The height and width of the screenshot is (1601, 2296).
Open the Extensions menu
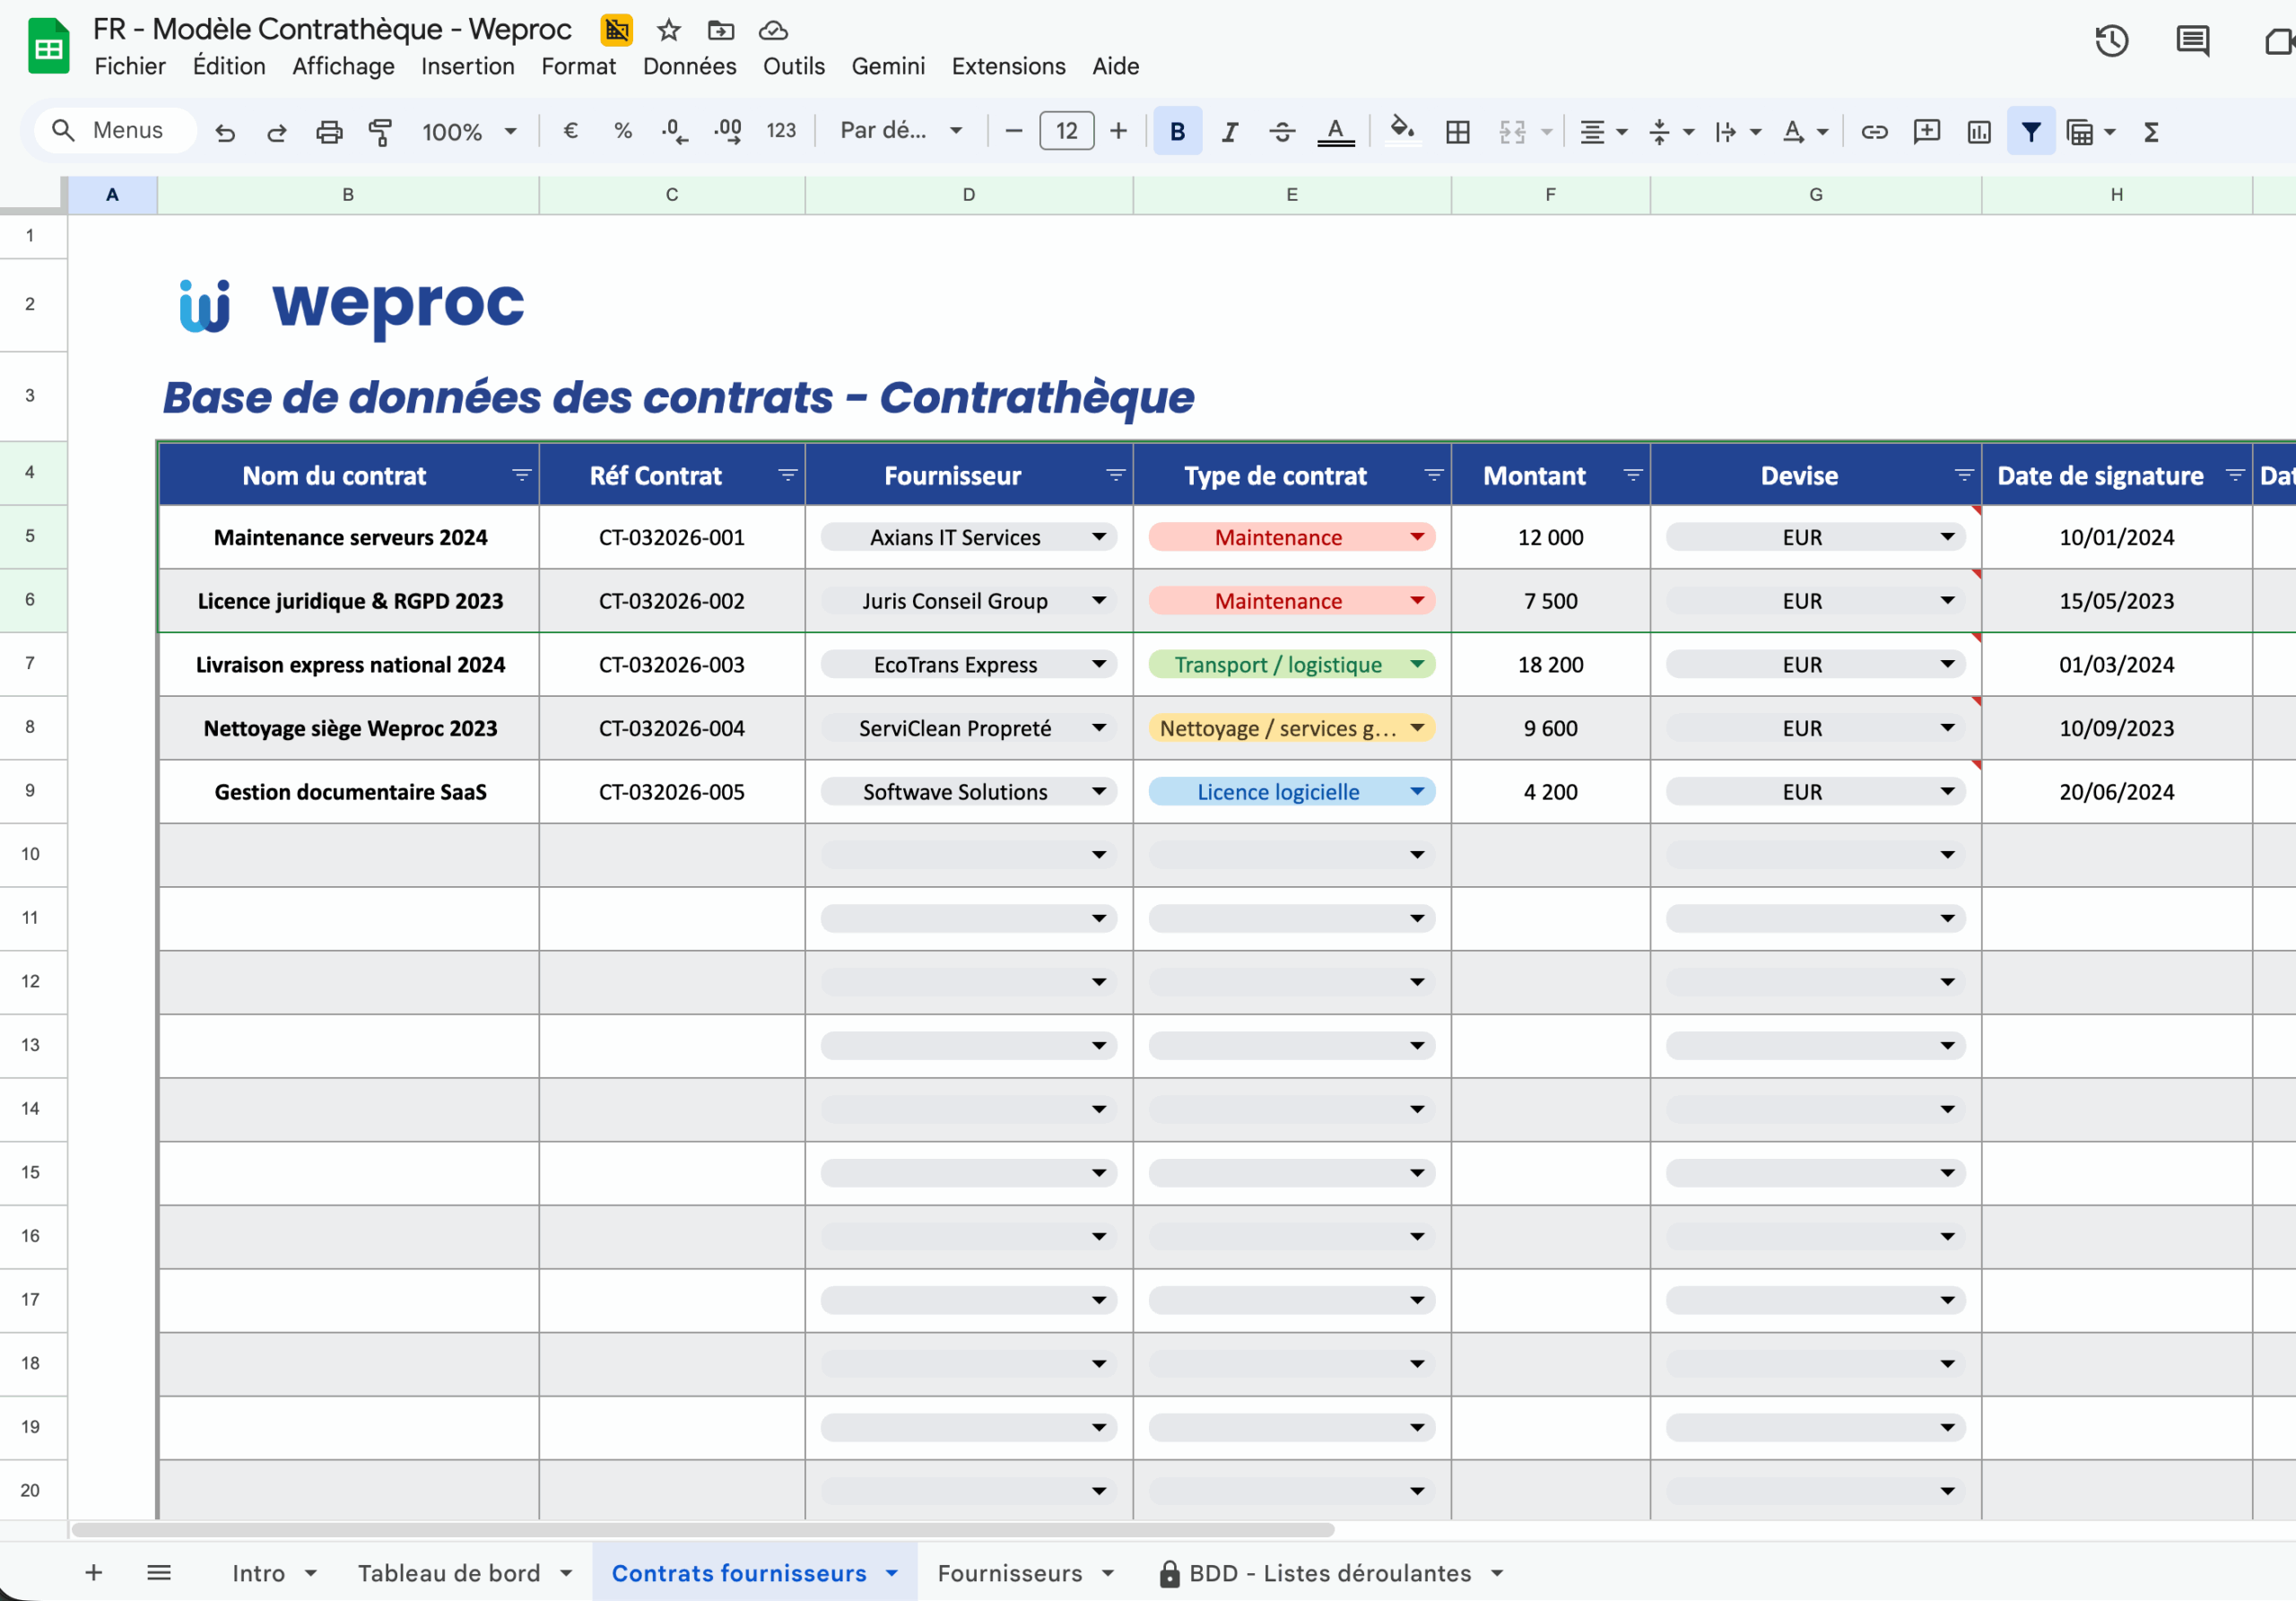pos(1009,66)
